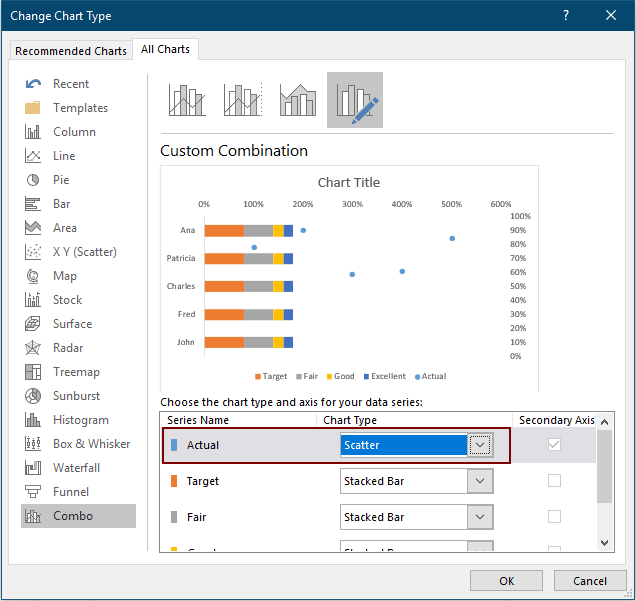Image resolution: width=636 pixels, height=601 pixels.
Task: Open chart type dropdown for Actual series
Action: pos(481,445)
